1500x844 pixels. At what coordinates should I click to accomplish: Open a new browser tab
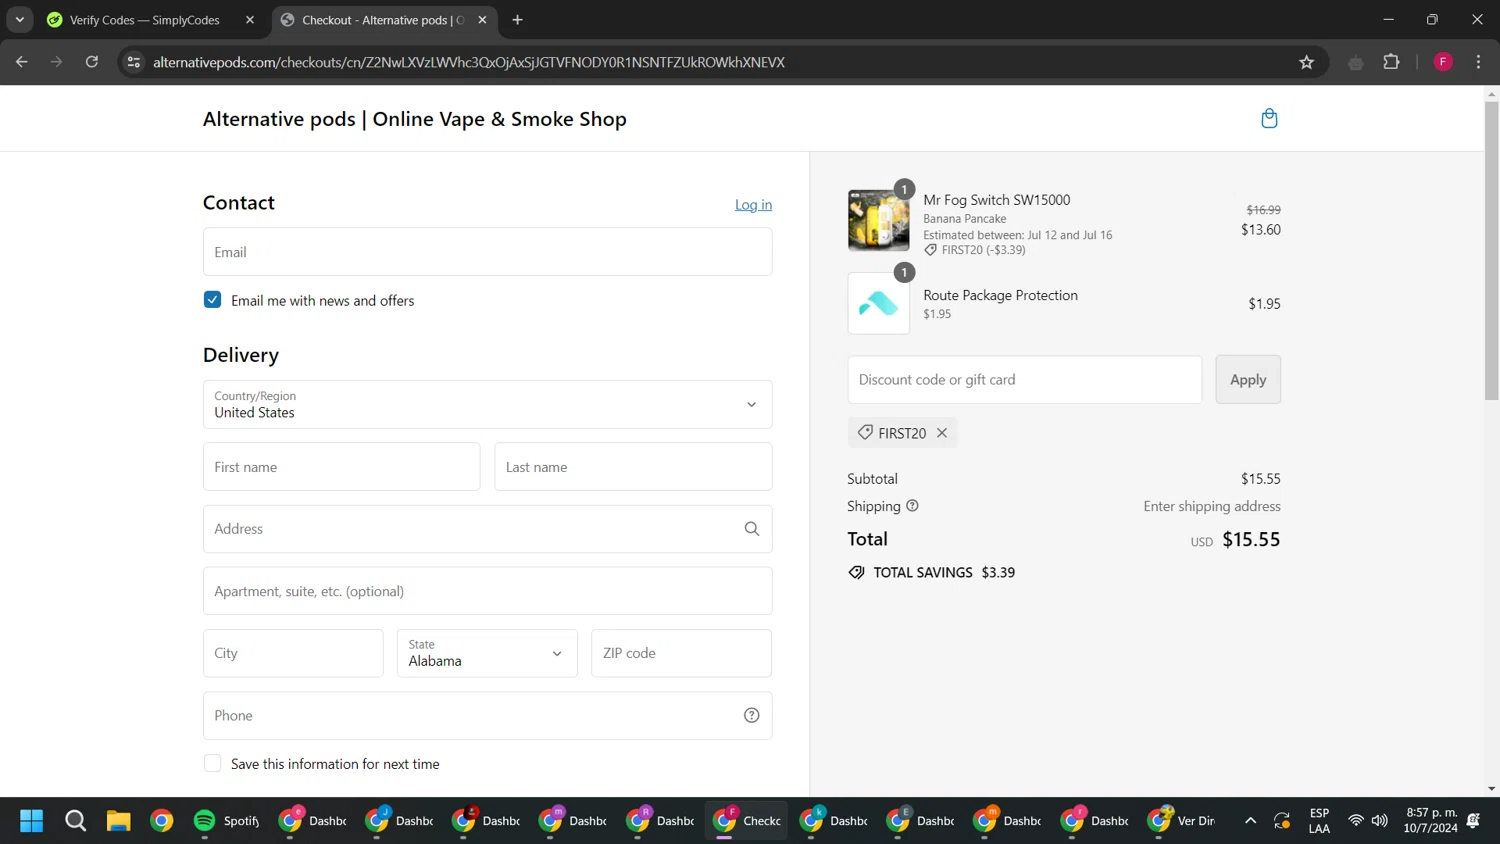[x=517, y=20]
